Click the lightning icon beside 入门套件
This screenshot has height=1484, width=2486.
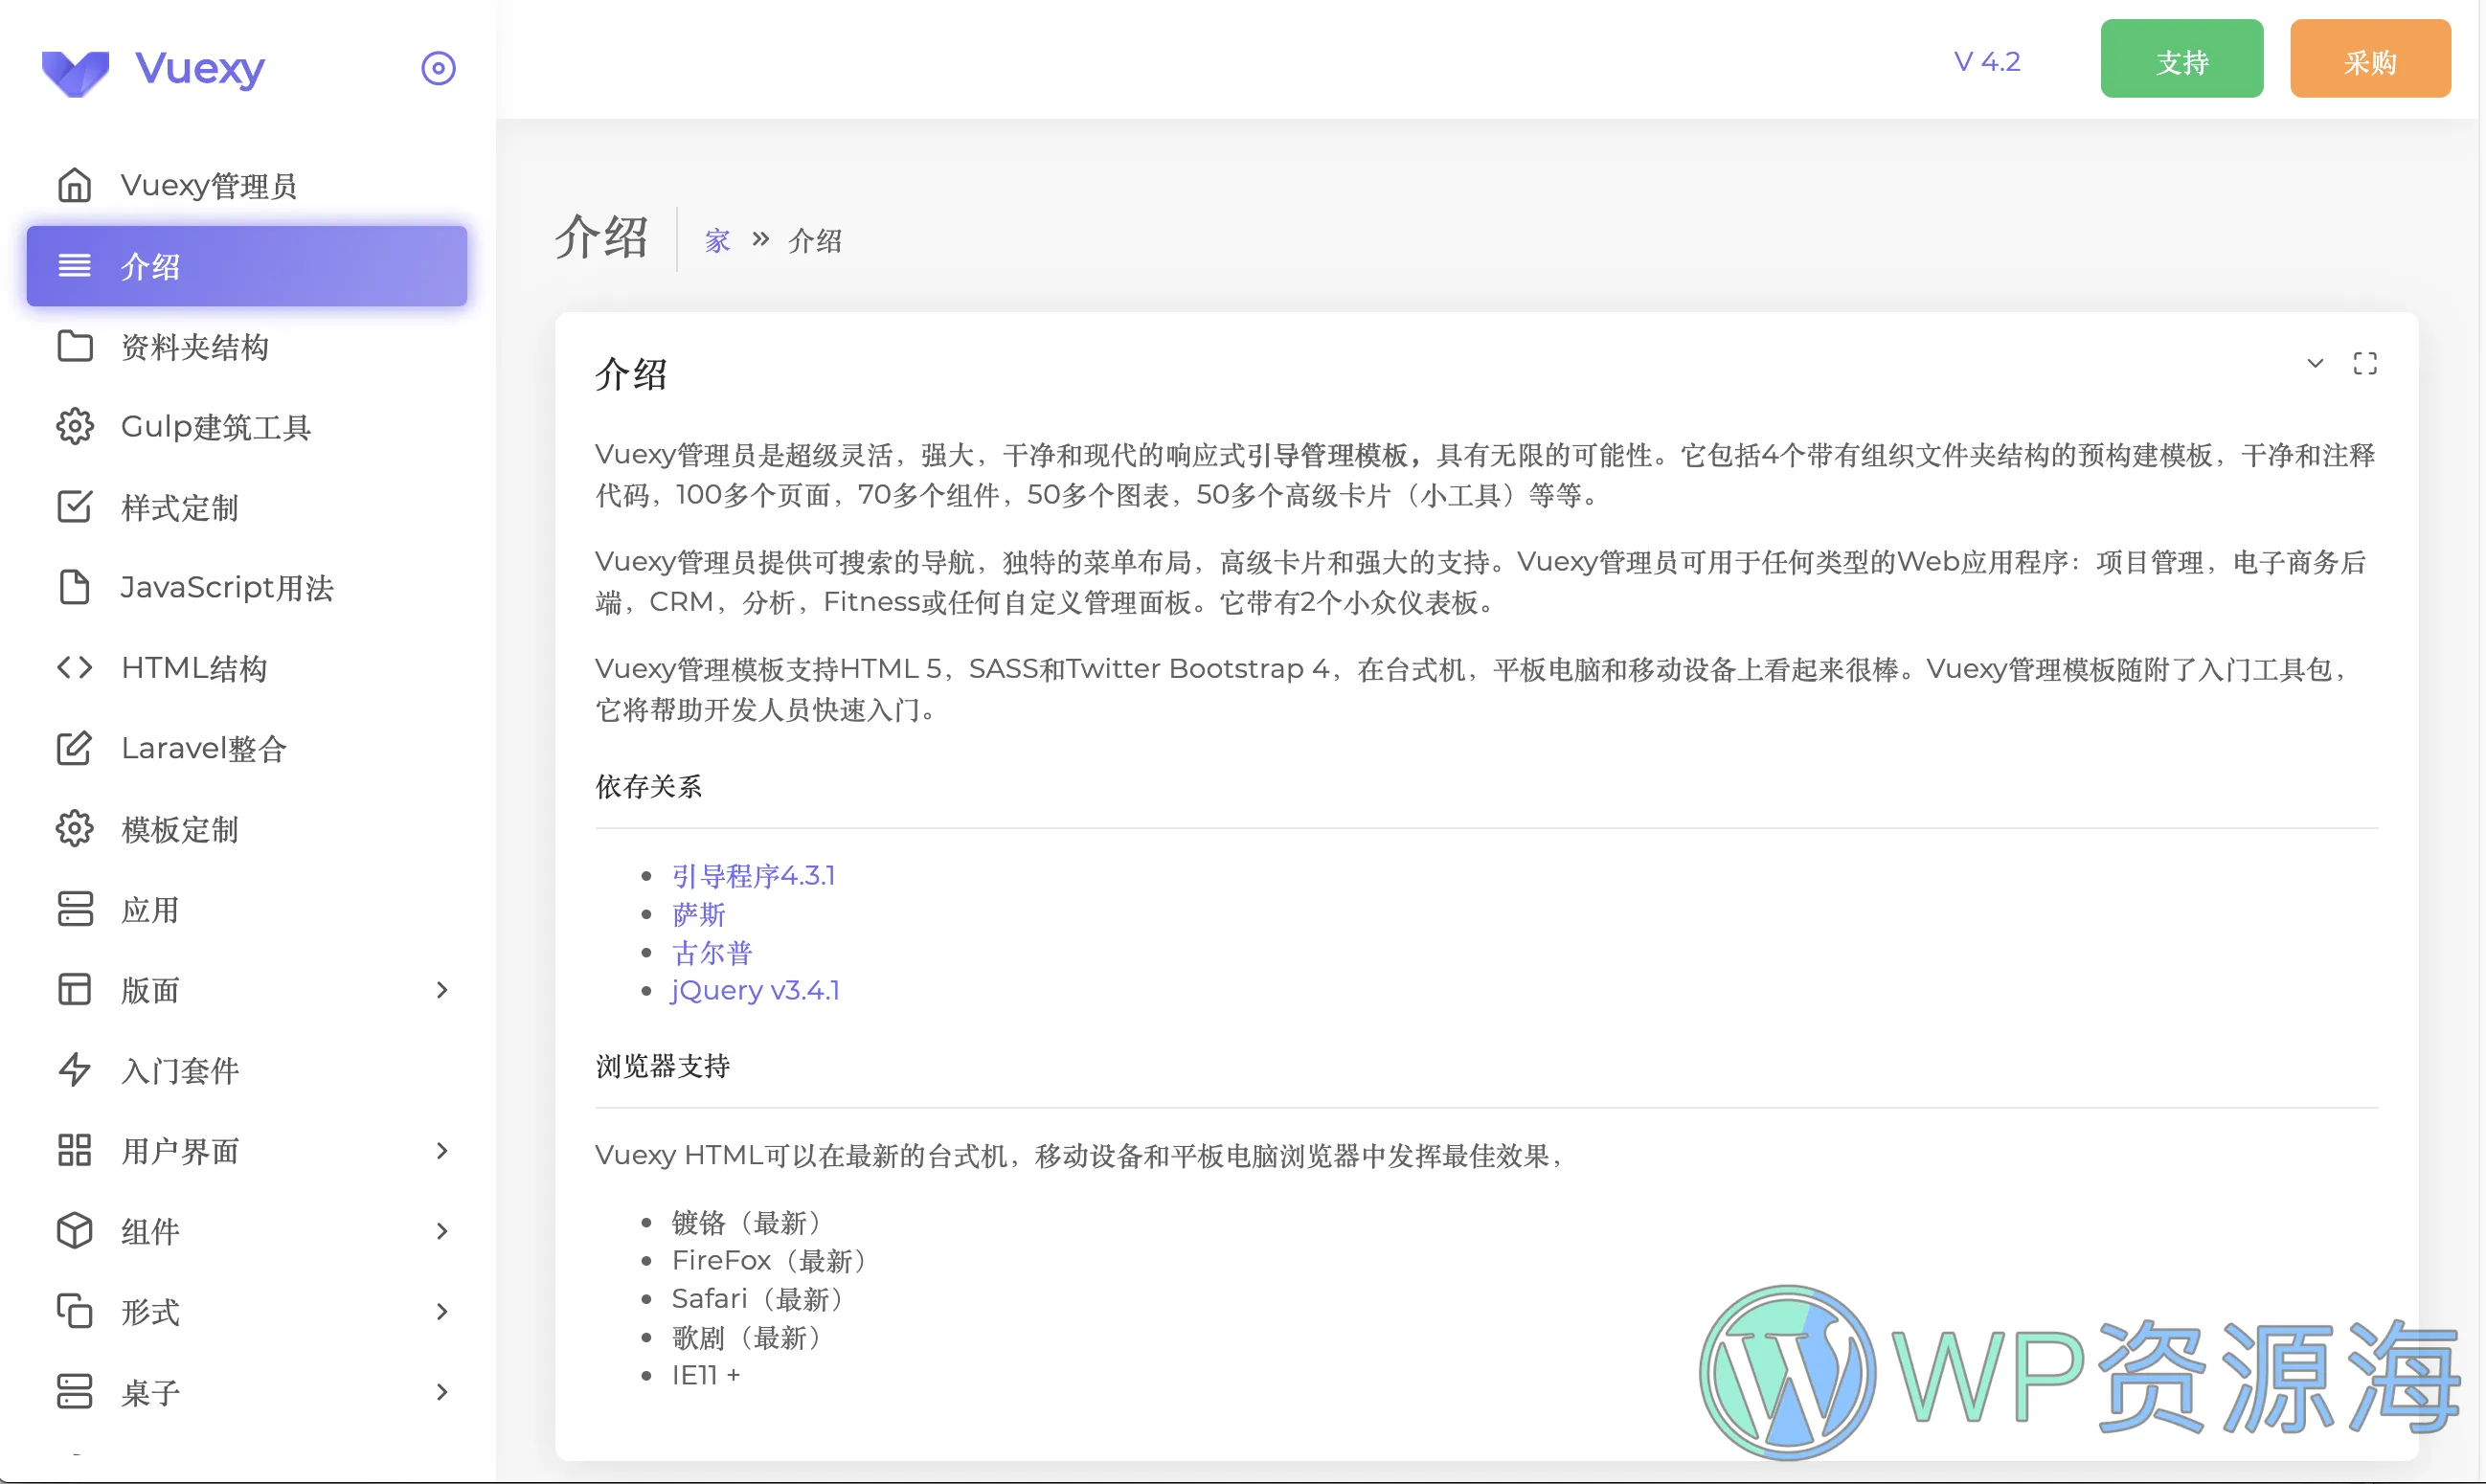coord(75,1070)
